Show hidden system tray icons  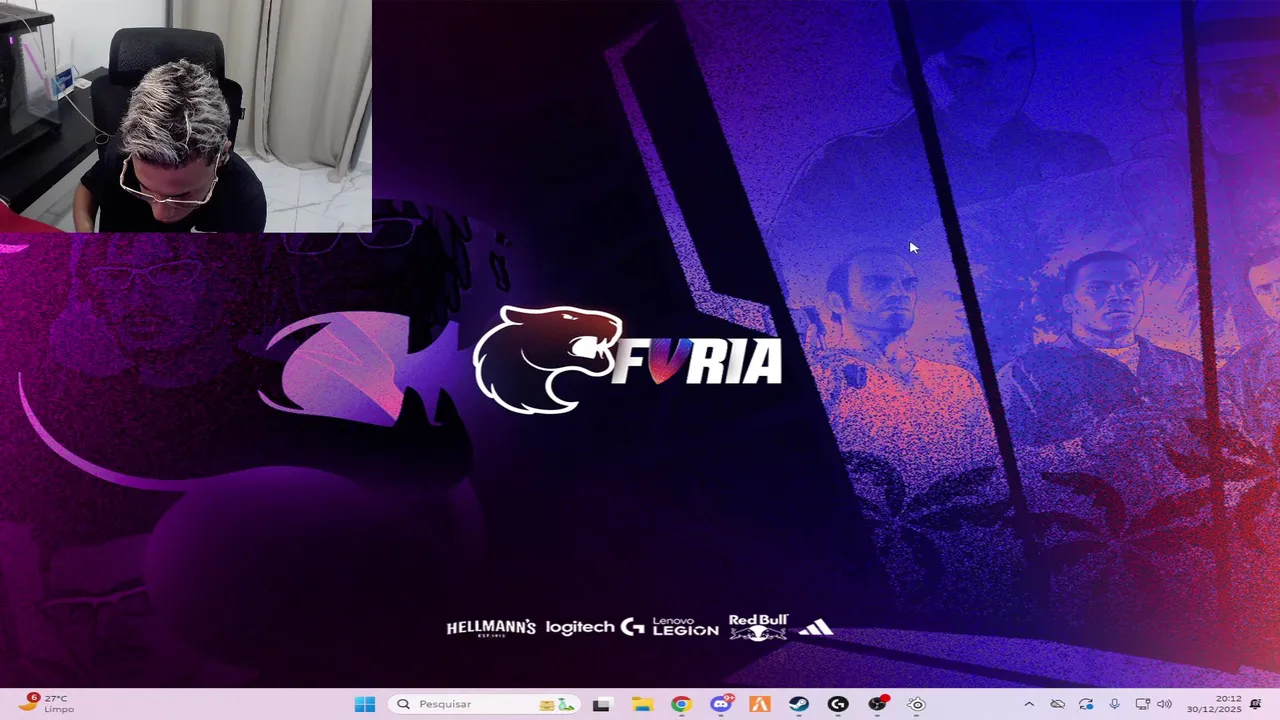tap(1029, 704)
